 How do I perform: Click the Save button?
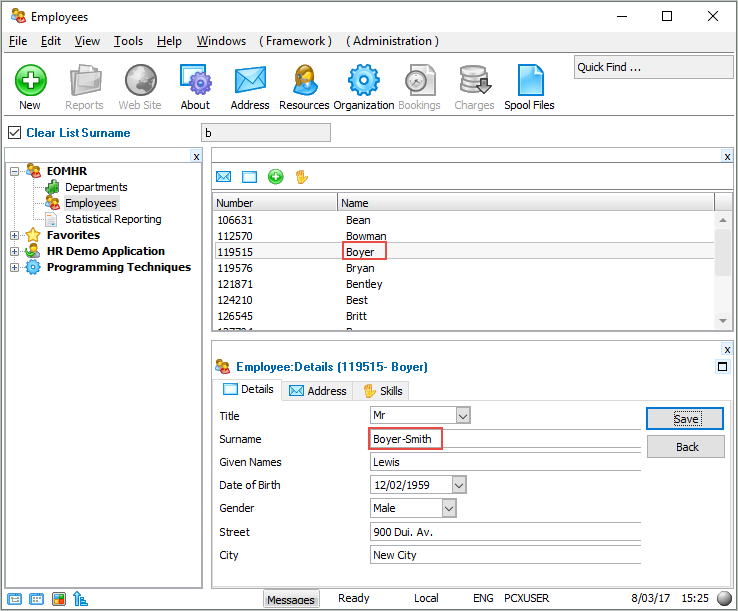(x=685, y=419)
